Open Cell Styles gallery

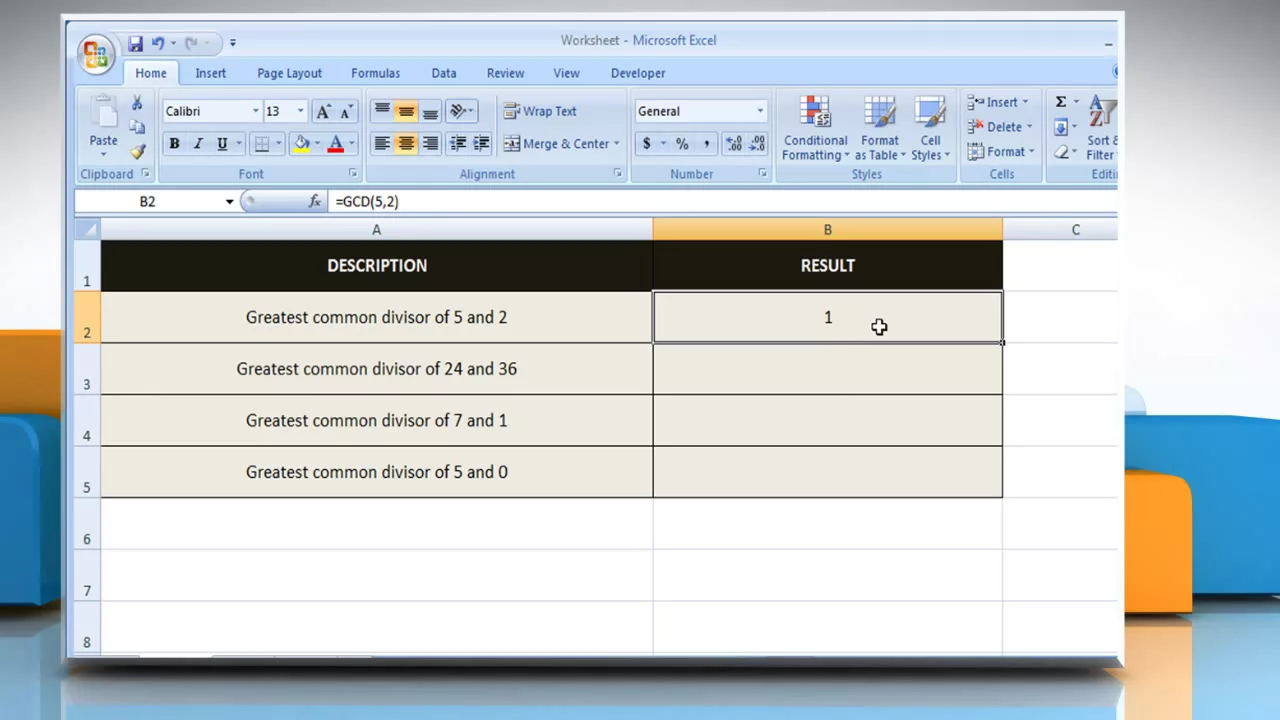pyautogui.click(x=930, y=128)
